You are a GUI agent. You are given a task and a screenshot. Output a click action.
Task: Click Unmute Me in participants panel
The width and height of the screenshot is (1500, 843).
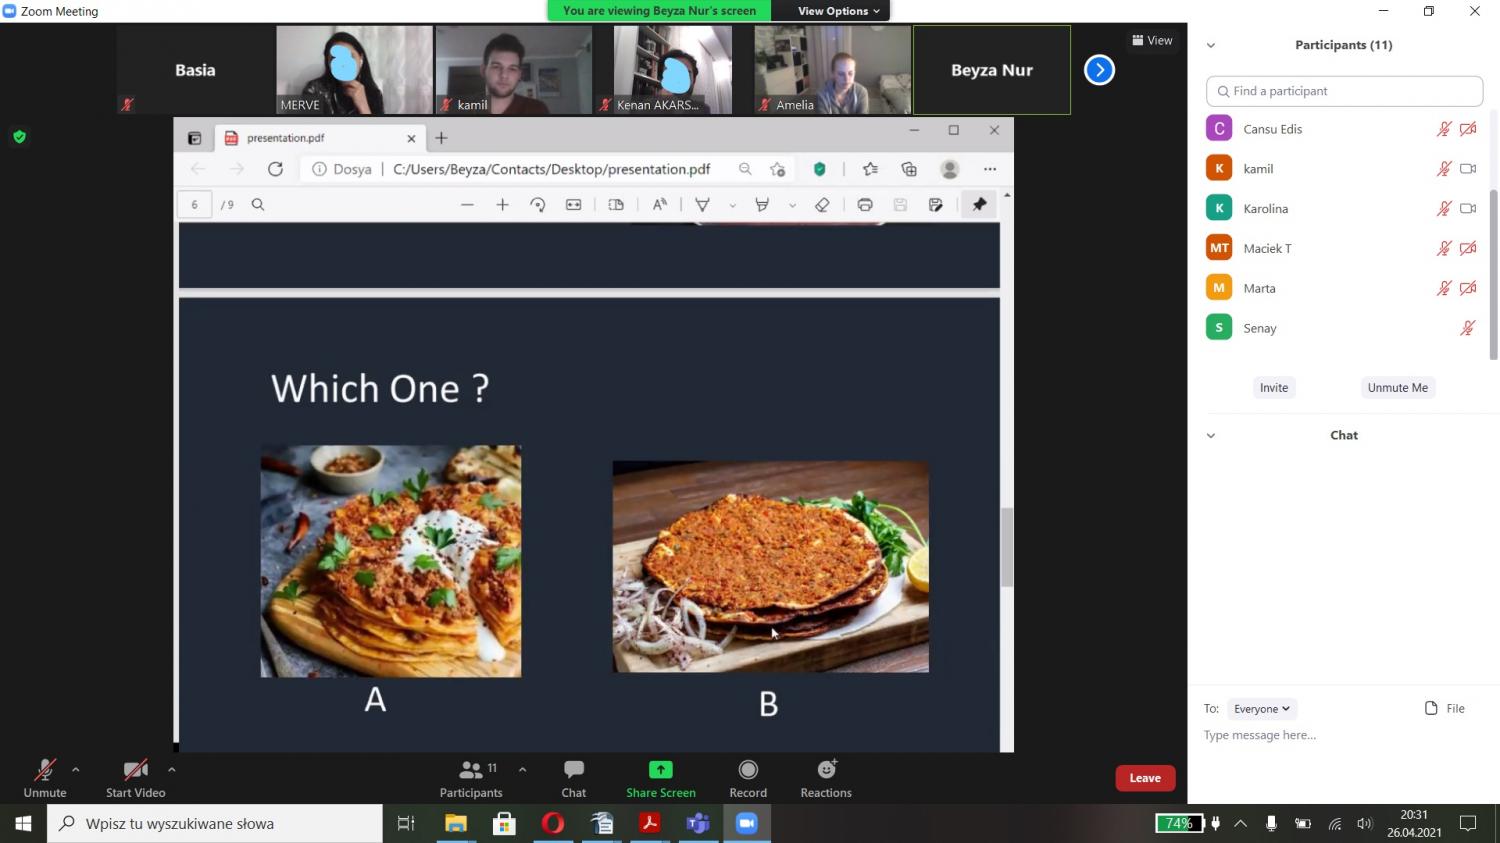coord(1397,388)
